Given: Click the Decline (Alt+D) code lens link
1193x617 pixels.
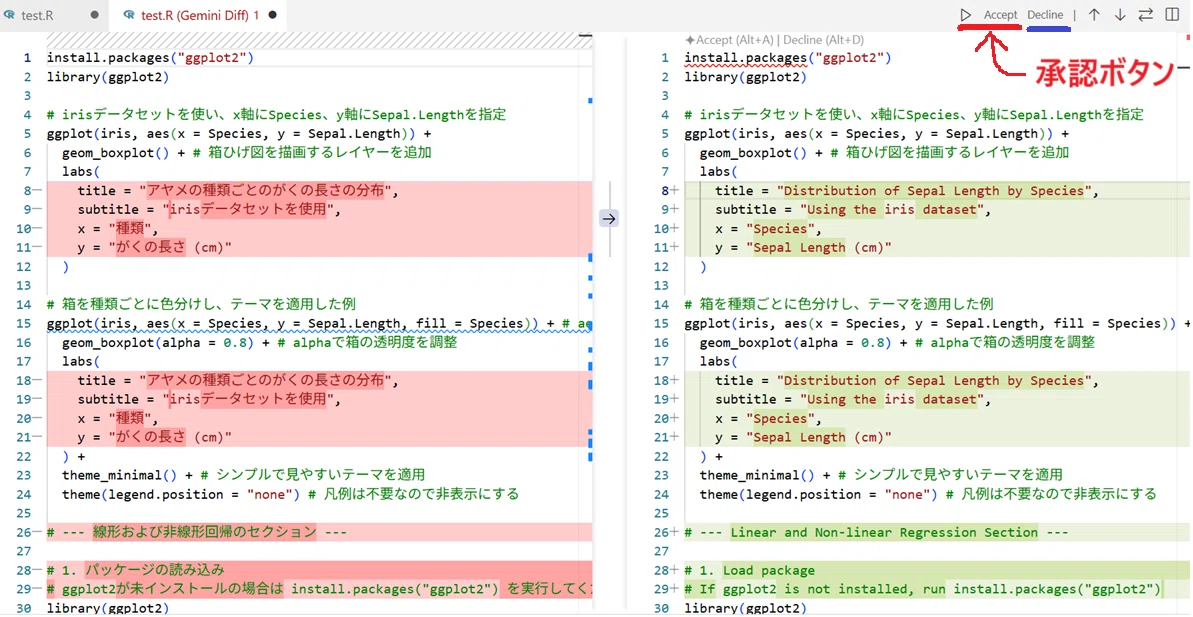Looking at the screenshot, I should (x=823, y=40).
